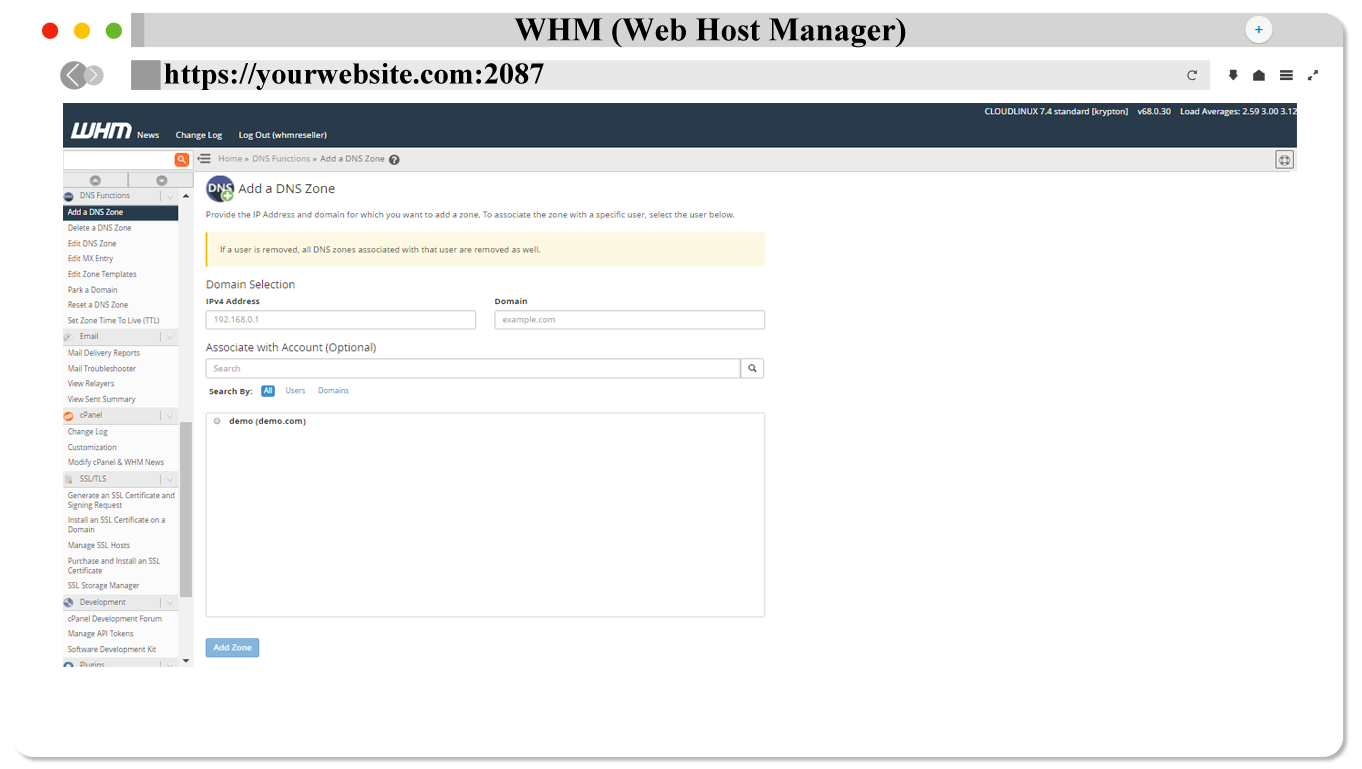Screen dimensions: 1362x769
Task: Open Park a Domain
Action: coord(93,290)
